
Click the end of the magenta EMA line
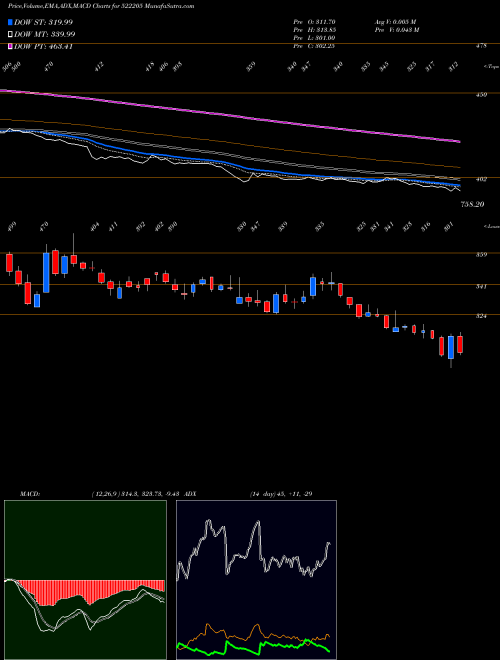point(459,142)
